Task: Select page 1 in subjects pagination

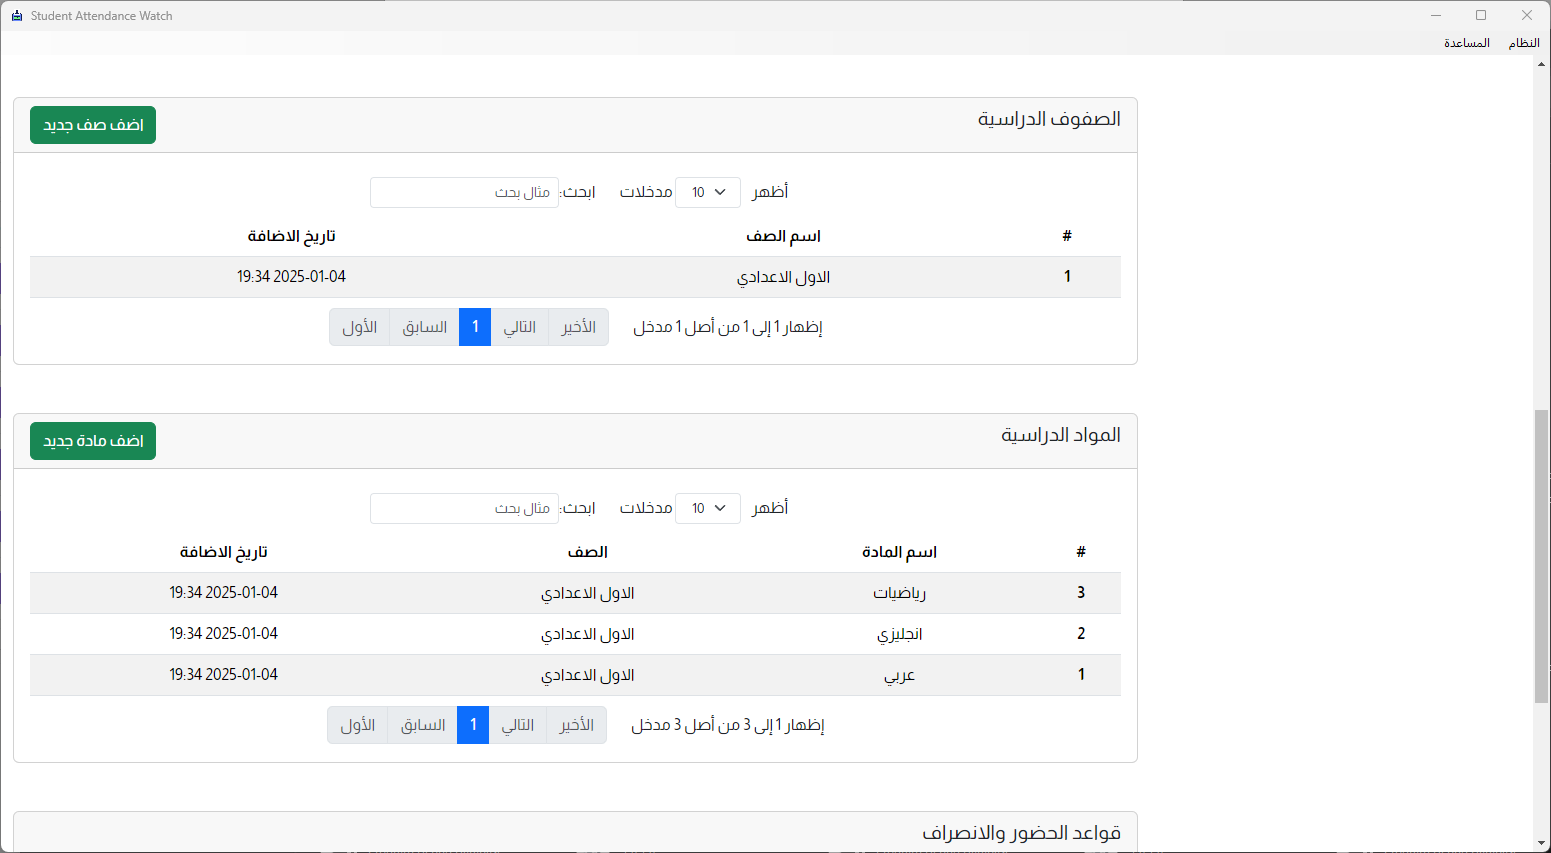Action: [x=473, y=725]
